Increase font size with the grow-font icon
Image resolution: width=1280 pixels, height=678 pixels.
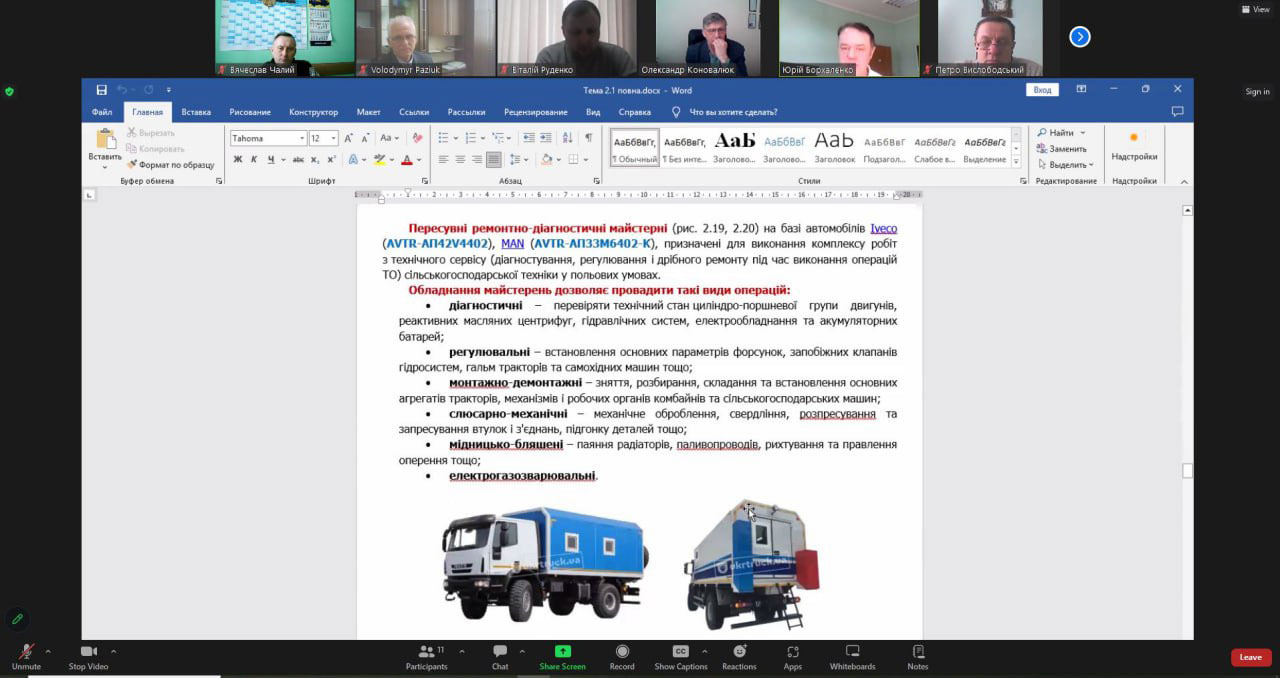350,138
